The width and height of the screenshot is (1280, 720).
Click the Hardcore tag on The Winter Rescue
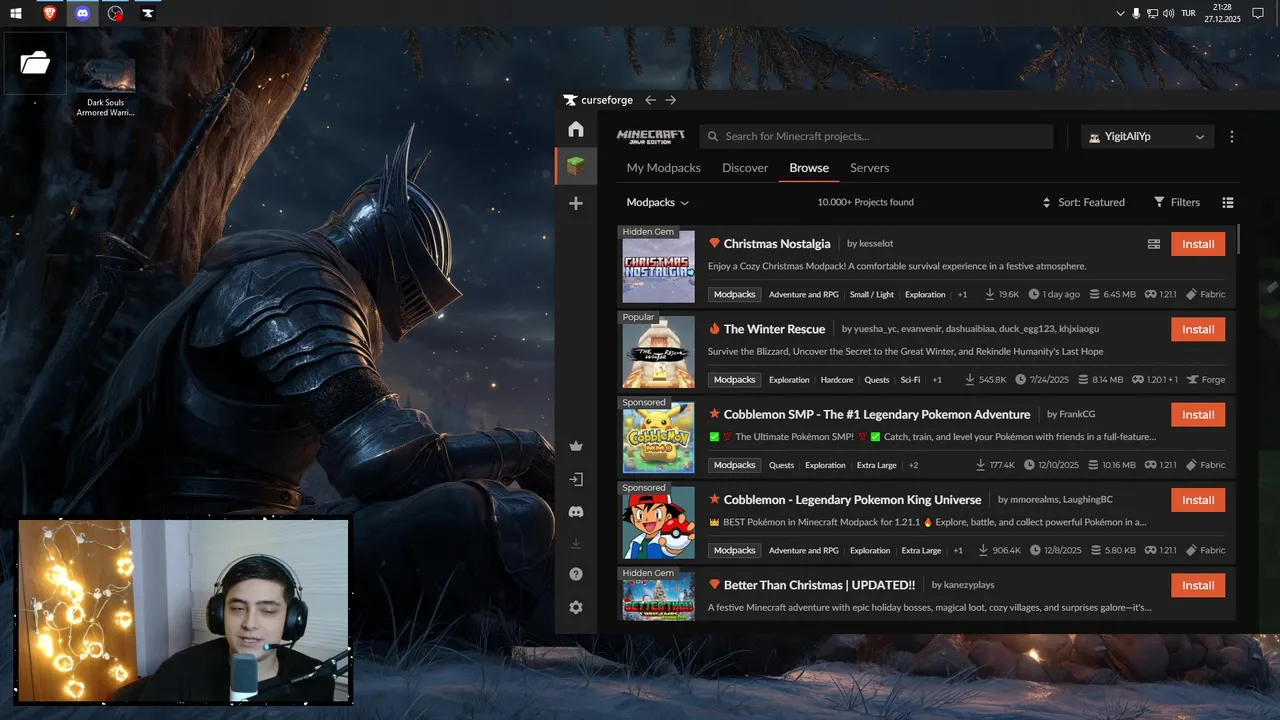coord(837,380)
